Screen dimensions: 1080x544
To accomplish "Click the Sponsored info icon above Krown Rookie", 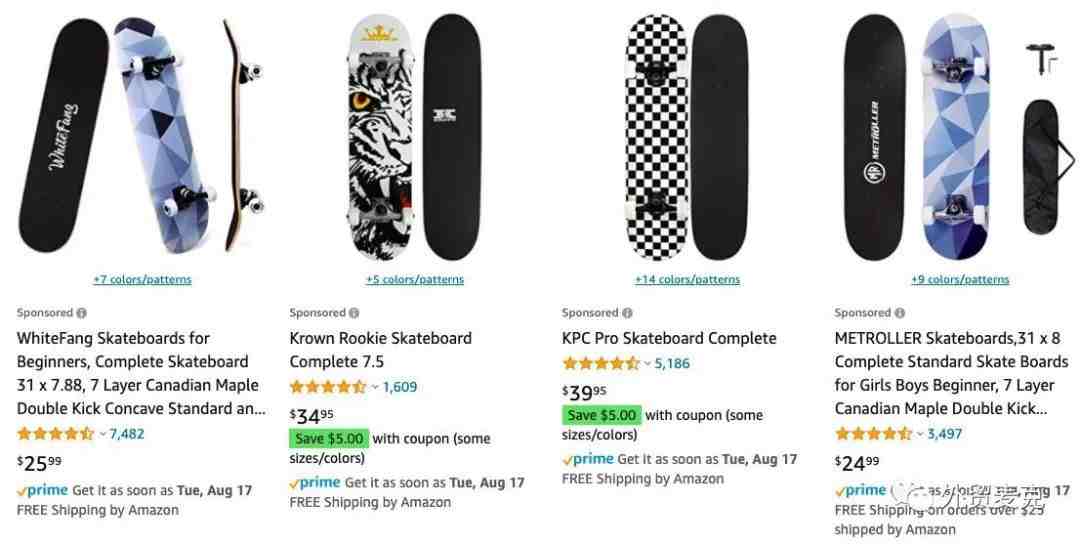I will pos(354,313).
